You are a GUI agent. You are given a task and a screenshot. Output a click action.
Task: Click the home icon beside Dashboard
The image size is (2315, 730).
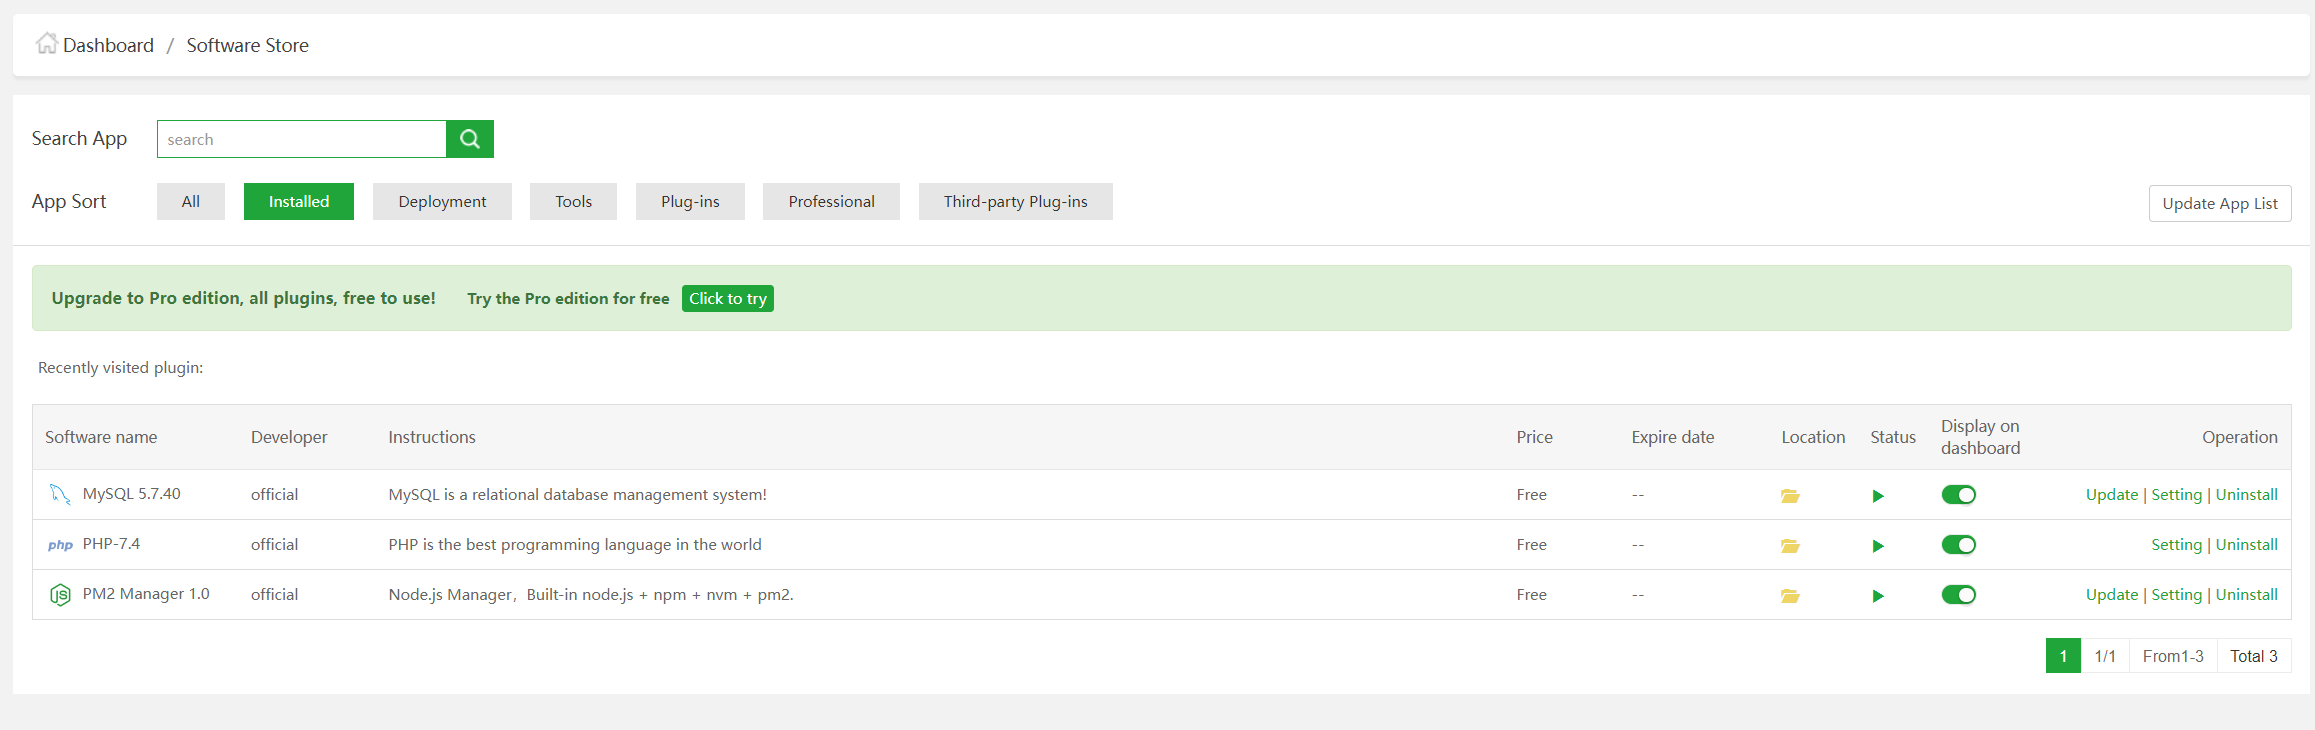click(x=46, y=44)
